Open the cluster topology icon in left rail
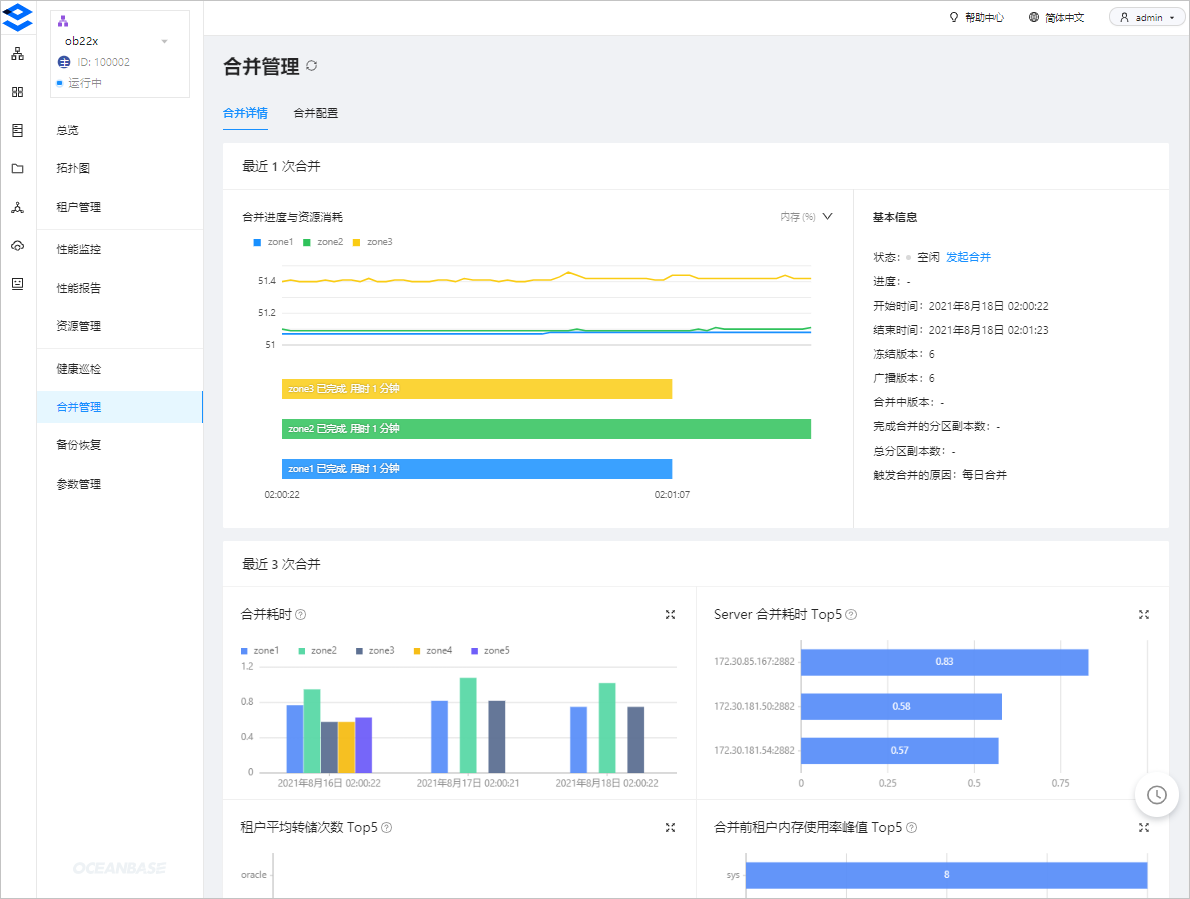 pyautogui.click(x=17, y=54)
